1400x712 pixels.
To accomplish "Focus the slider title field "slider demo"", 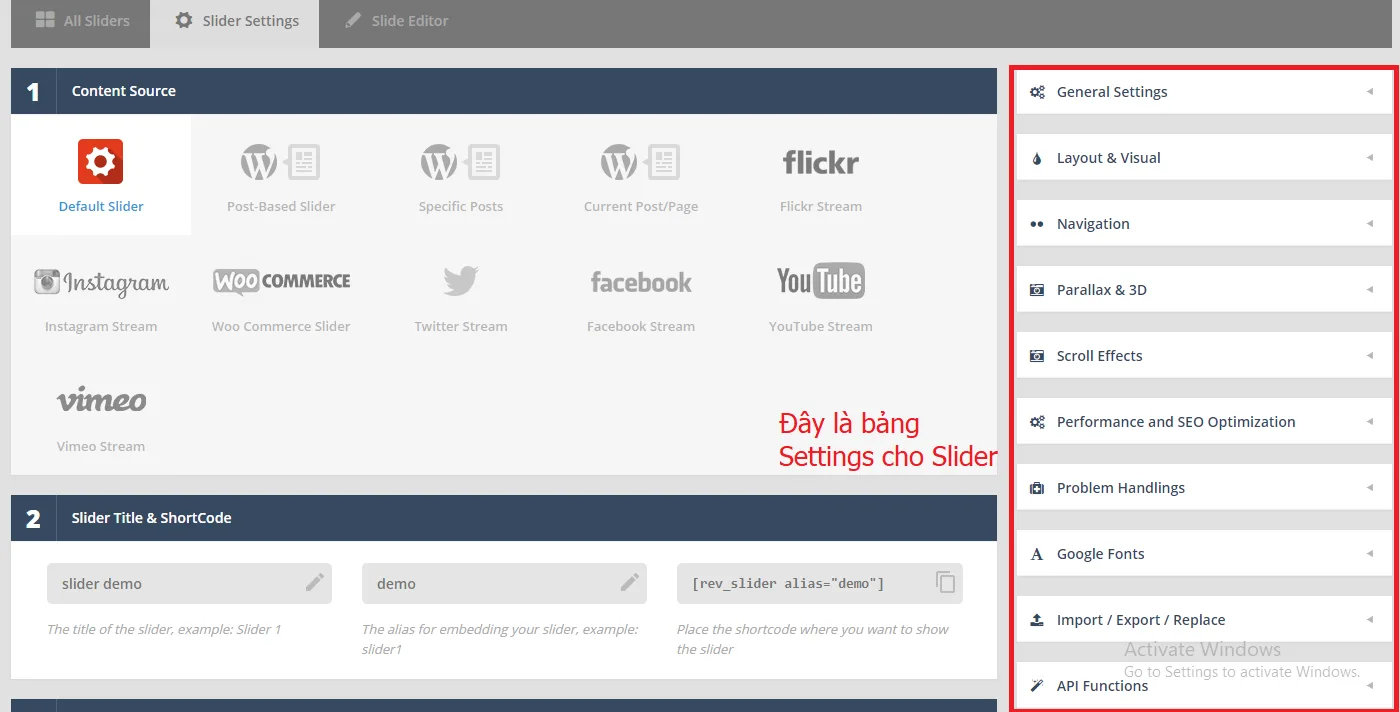I will click(x=189, y=583).
